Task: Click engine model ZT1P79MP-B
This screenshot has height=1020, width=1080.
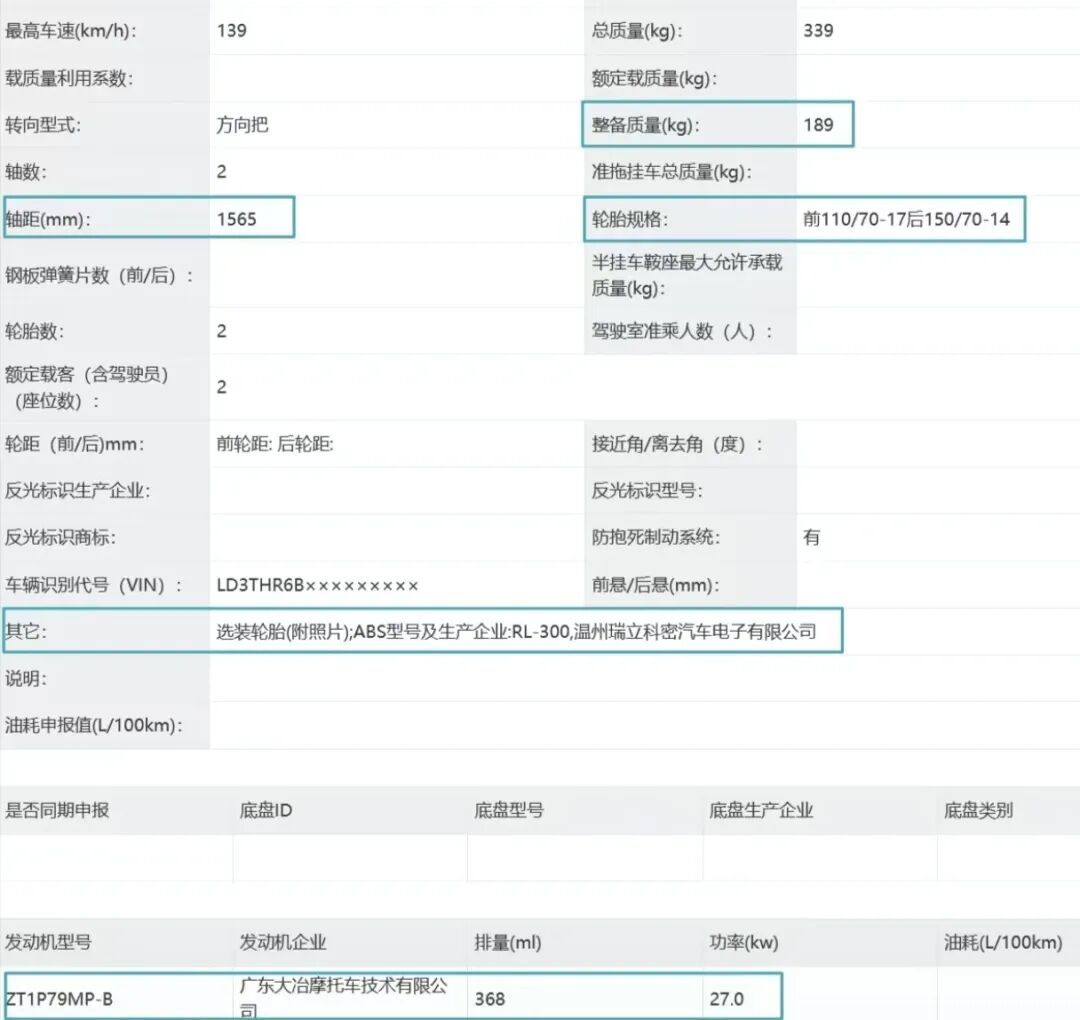Action: [59, 999]
